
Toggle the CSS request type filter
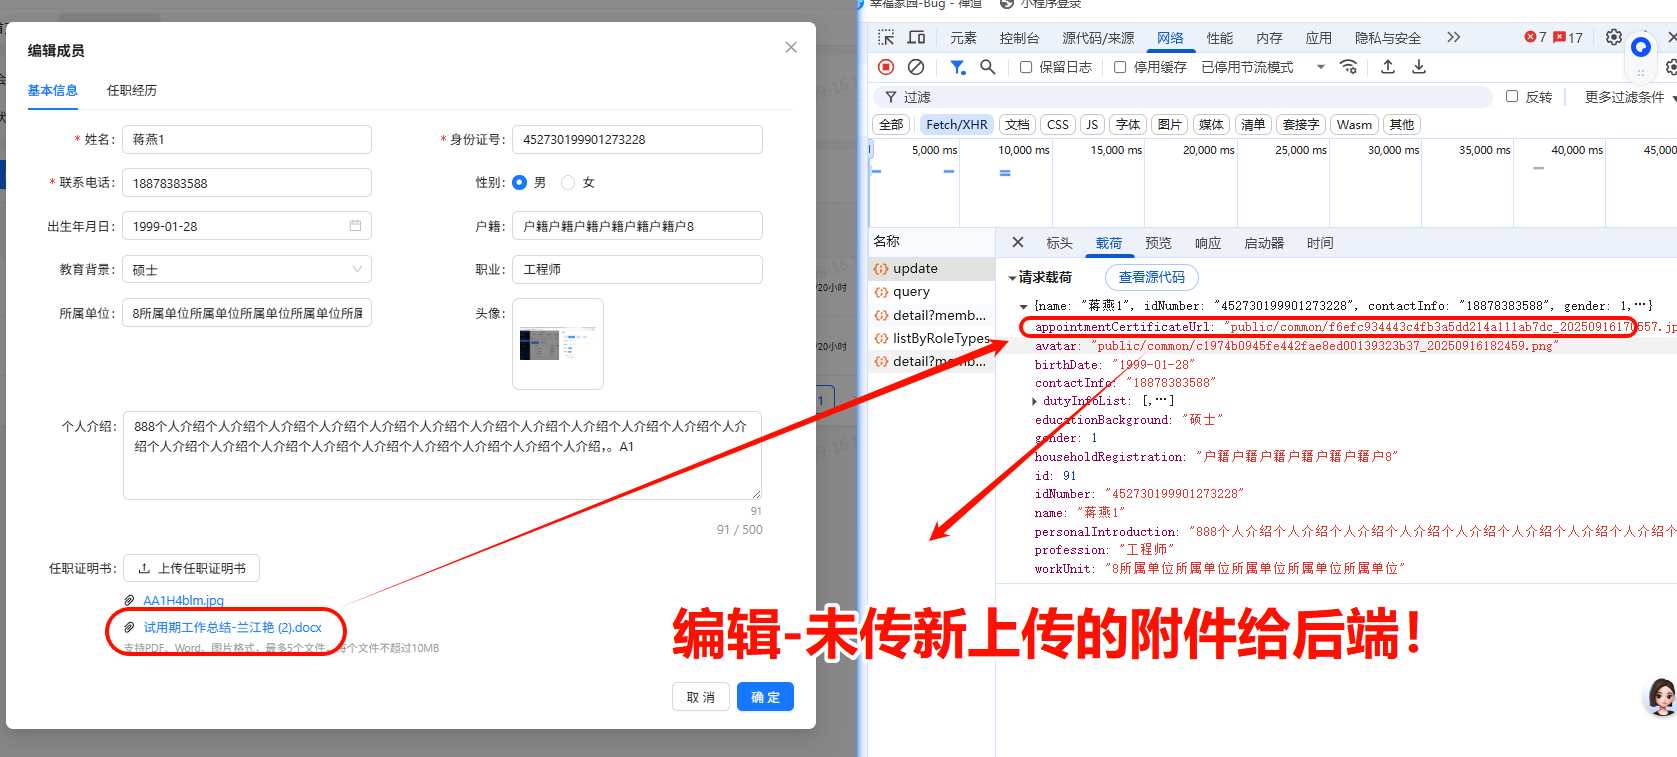[1058, 125]
